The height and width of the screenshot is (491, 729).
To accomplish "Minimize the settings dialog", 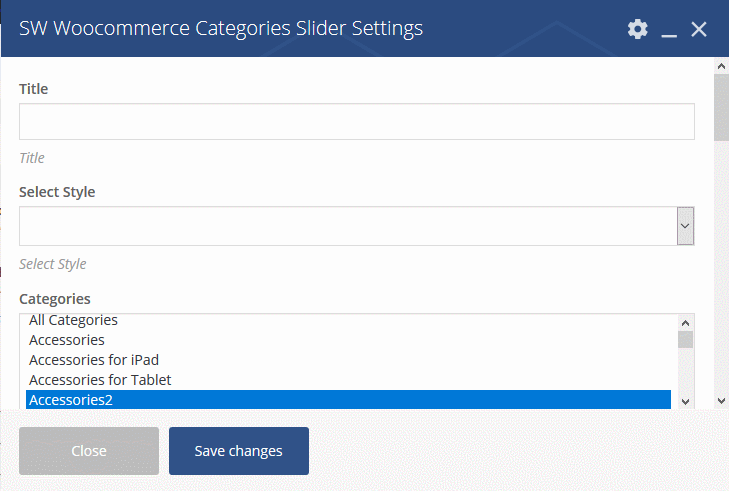I will point(669,30).
